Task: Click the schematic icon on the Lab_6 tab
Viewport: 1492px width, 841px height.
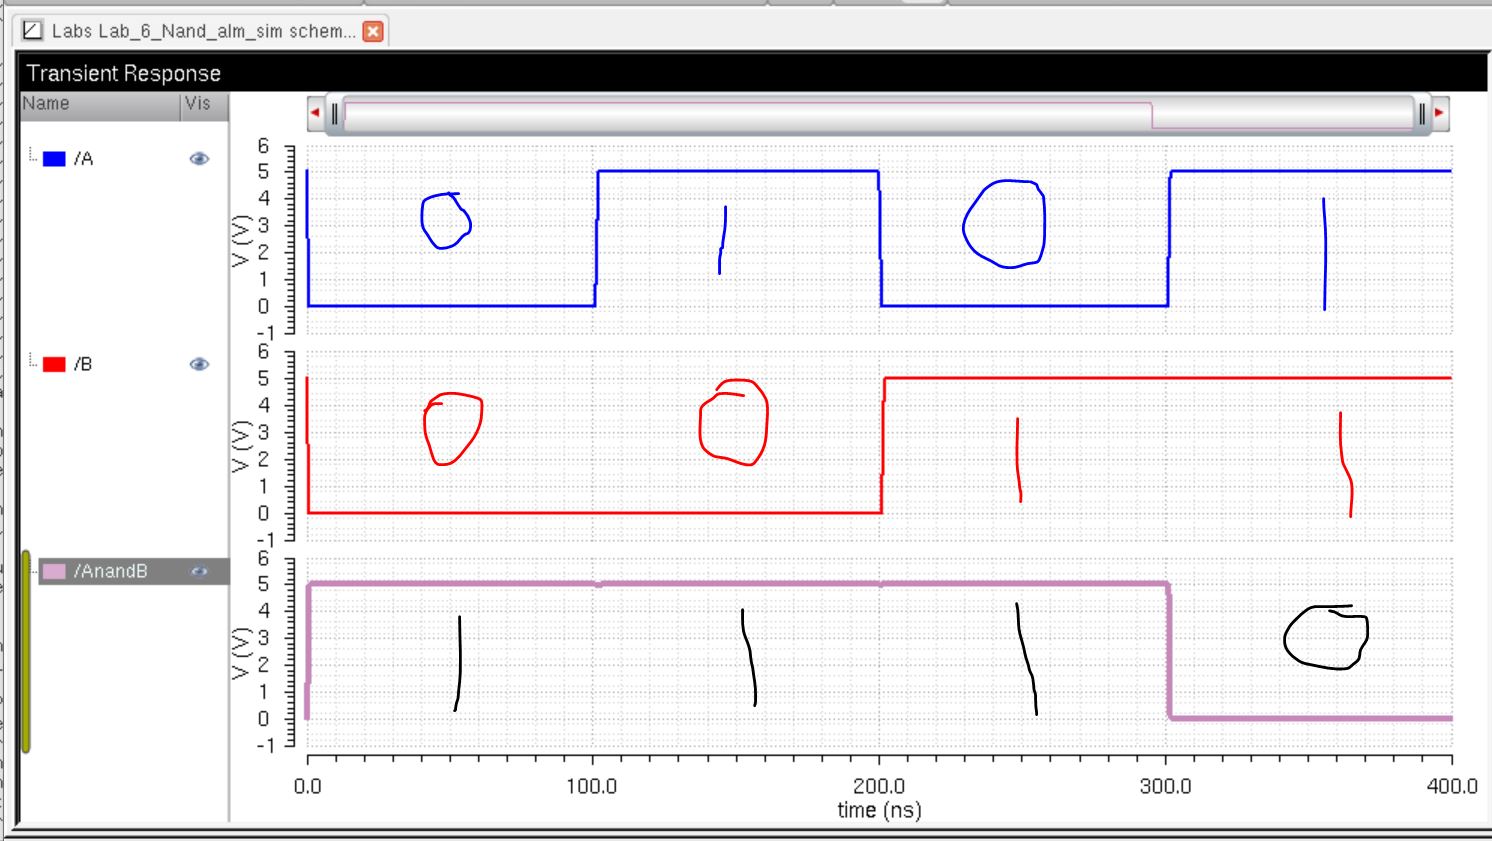Action: (x=33, y=31)
